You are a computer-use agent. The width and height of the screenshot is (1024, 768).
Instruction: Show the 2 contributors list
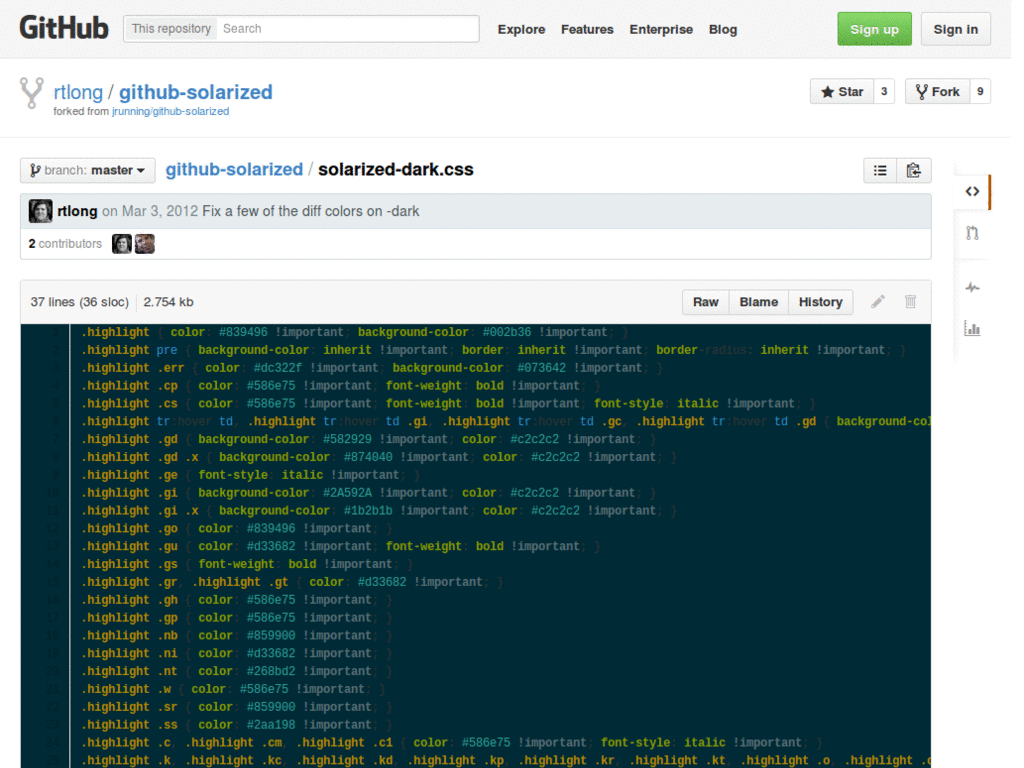65,244
